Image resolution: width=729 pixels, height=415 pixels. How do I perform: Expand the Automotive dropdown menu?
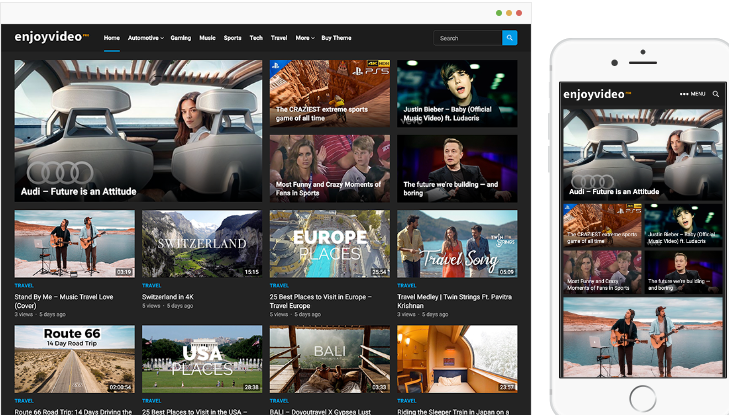click(146, 38)
